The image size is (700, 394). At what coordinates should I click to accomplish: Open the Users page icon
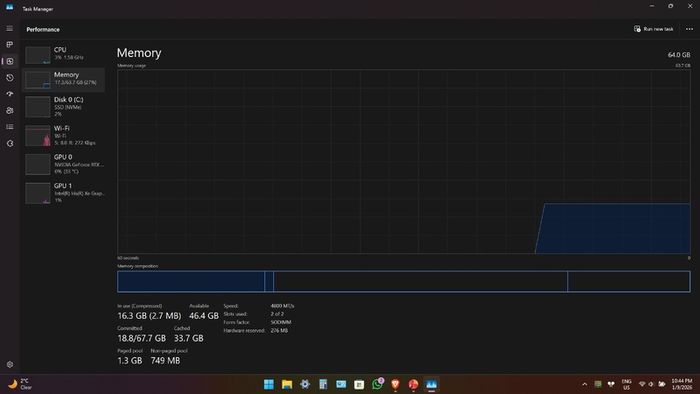click(10, 110)
